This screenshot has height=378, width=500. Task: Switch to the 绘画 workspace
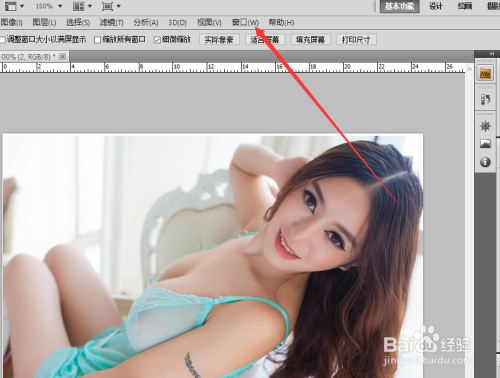click(465, 6)
